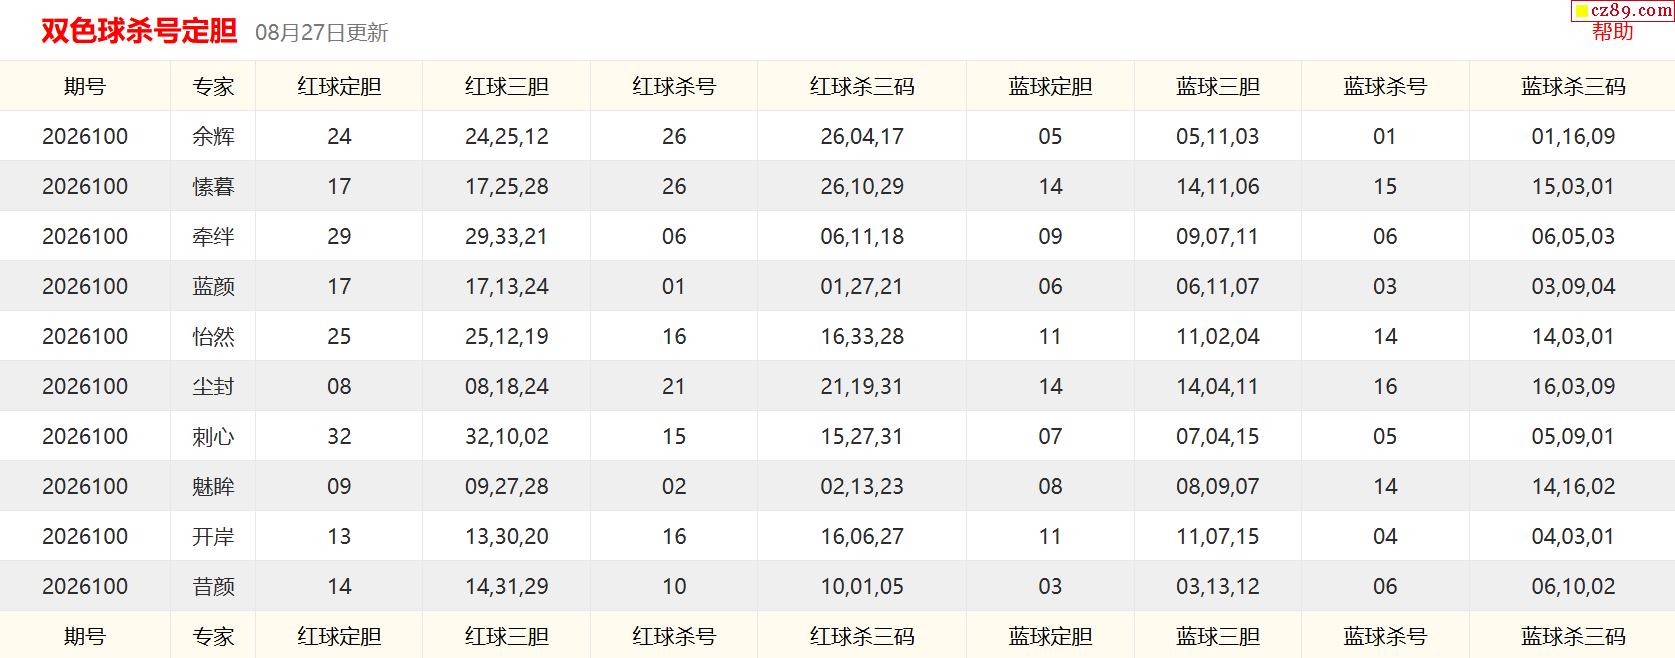Open expert 牵绊's entry
This screenshot has height=658, width=1675.
click(x=213, y=237)
